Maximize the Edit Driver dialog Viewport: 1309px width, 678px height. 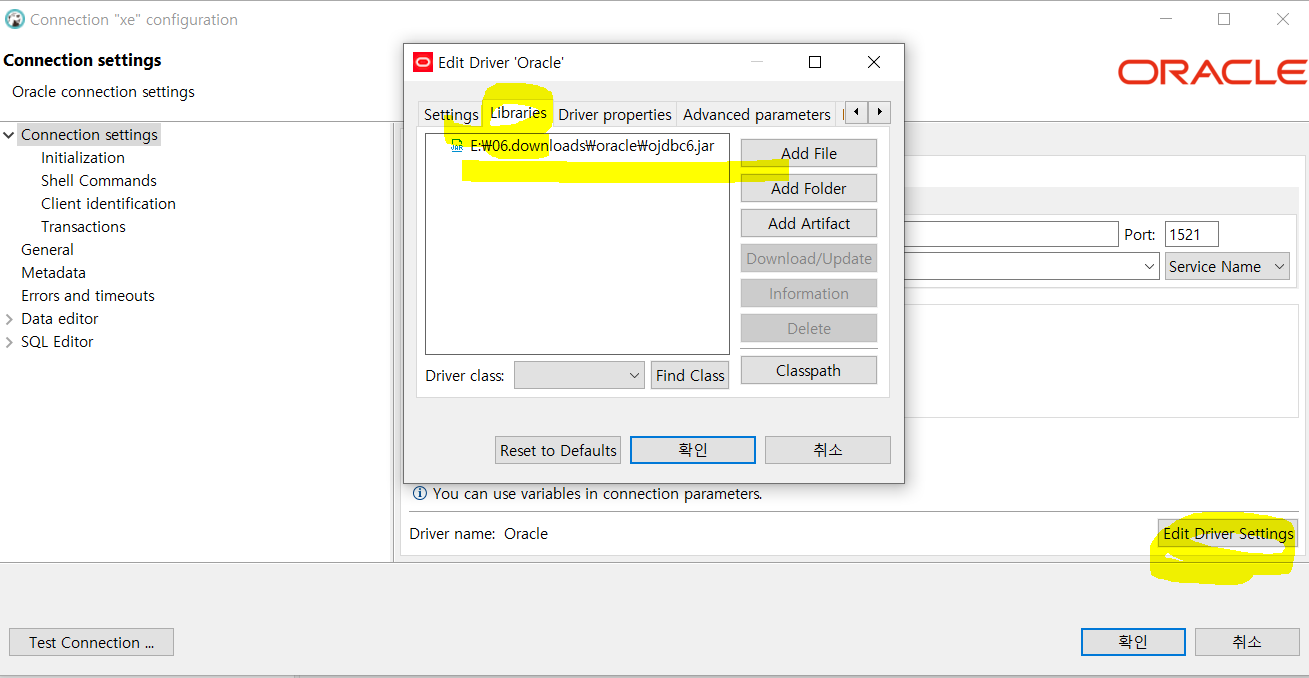pos(814,62)
